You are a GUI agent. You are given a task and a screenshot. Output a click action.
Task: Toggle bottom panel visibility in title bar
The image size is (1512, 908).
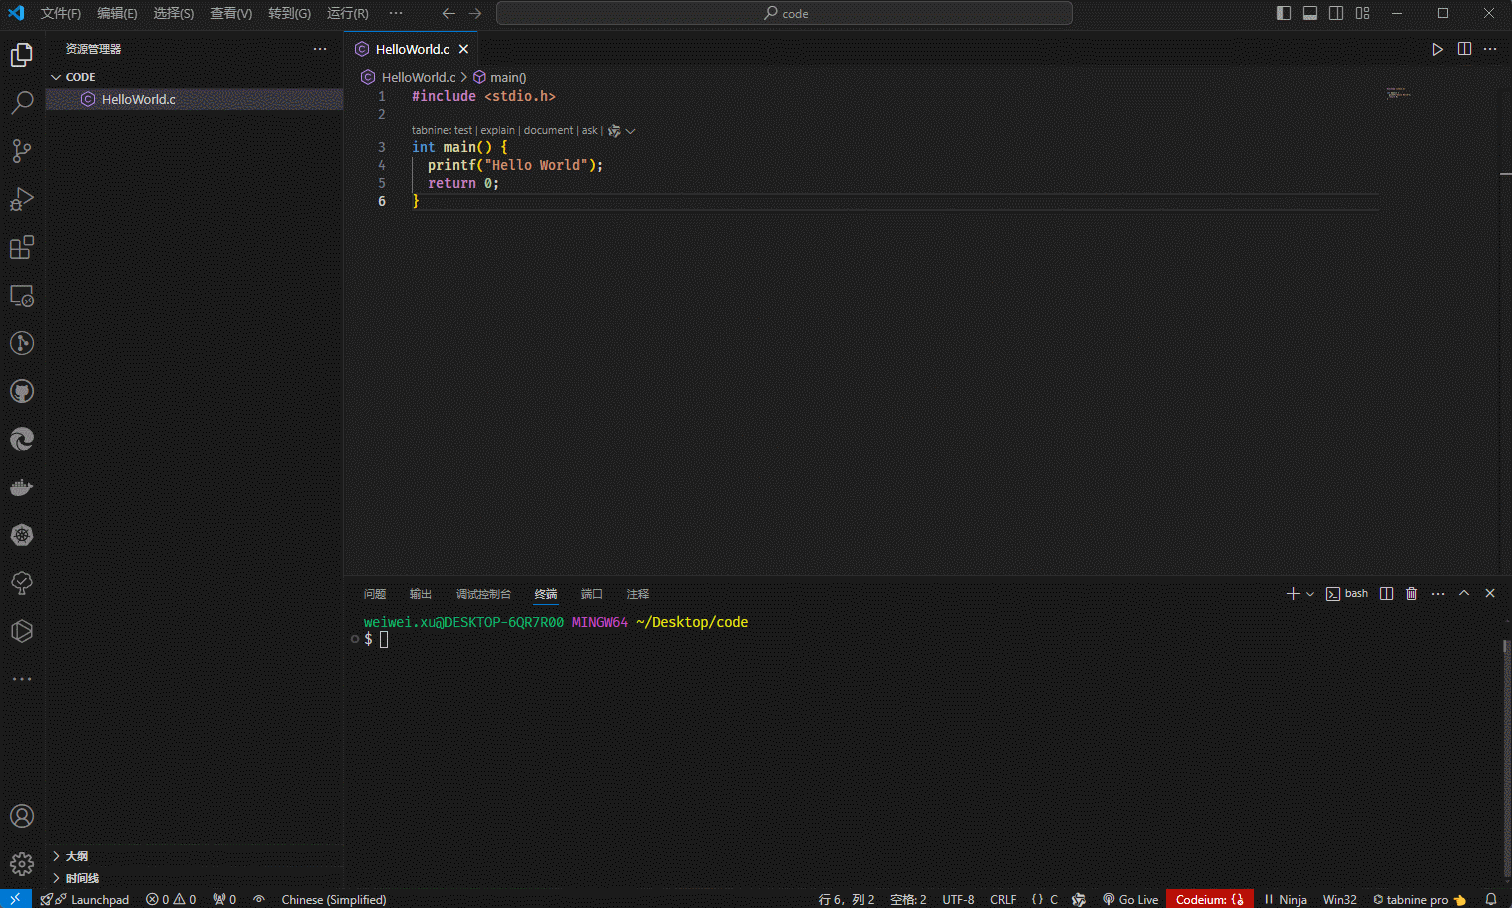[x=1310, y=13]
